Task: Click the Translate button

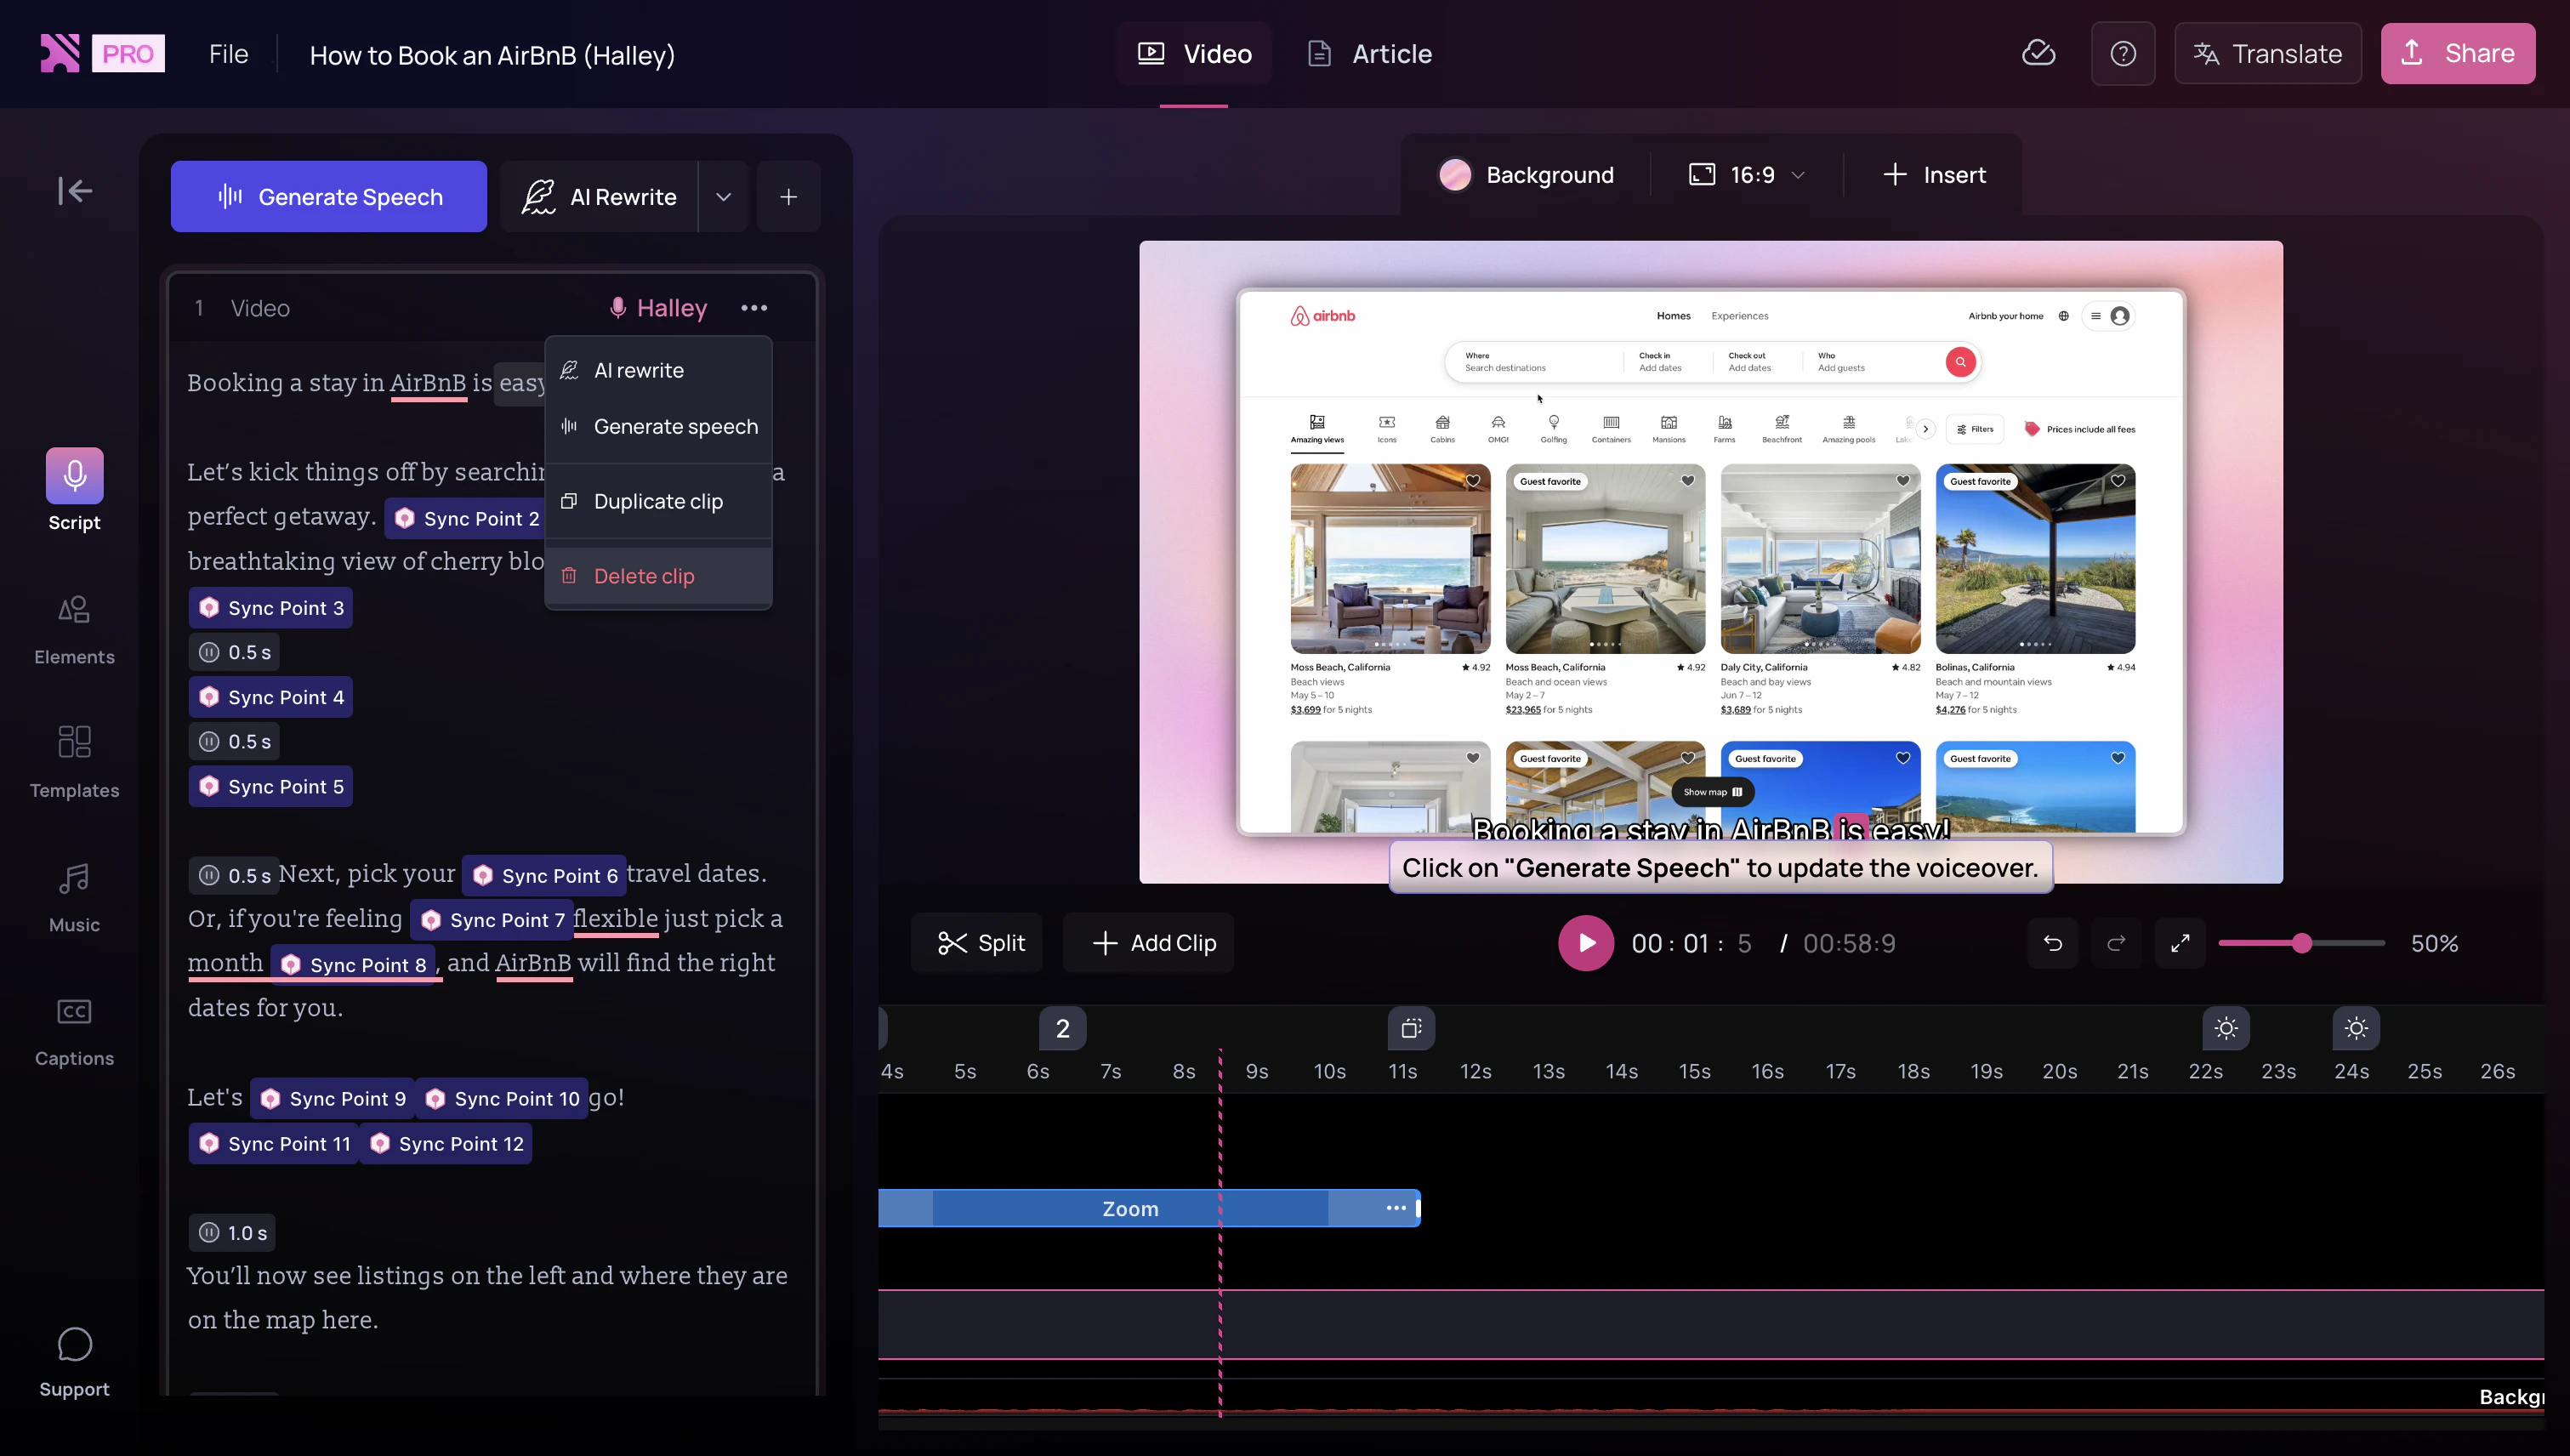Action: [2267, 53]
